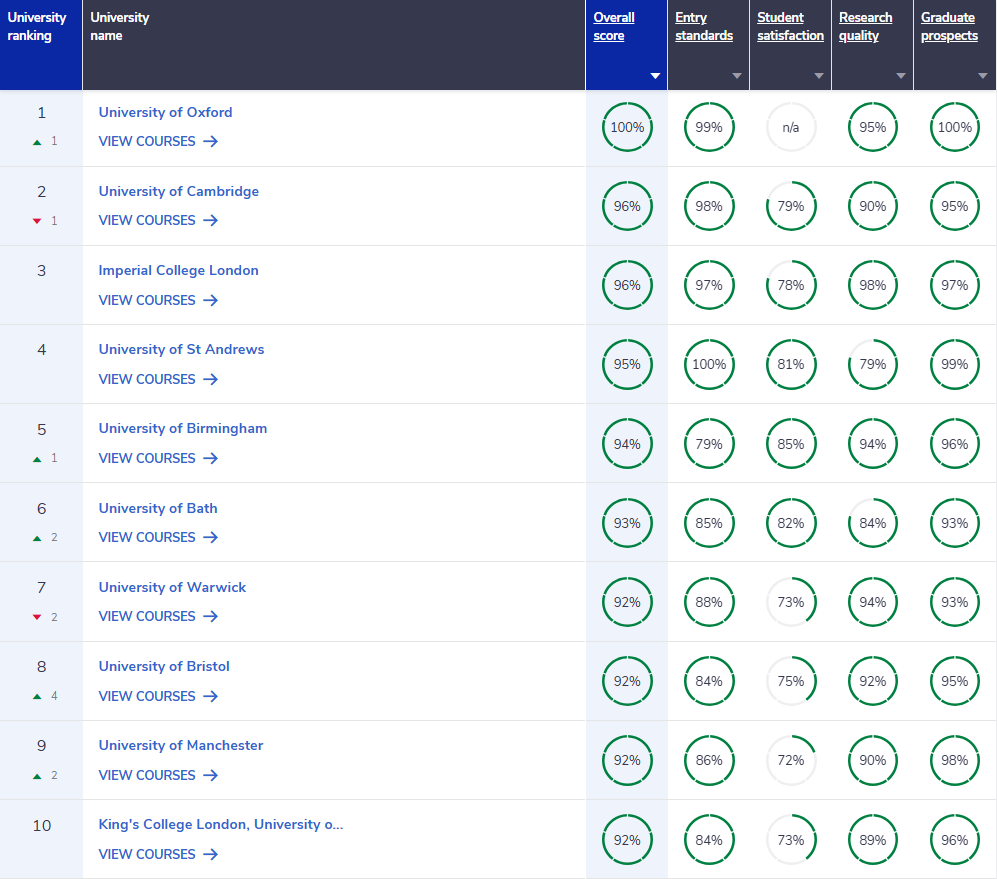Click Bristol's green rank-up triangle

[x=37, y=697]
